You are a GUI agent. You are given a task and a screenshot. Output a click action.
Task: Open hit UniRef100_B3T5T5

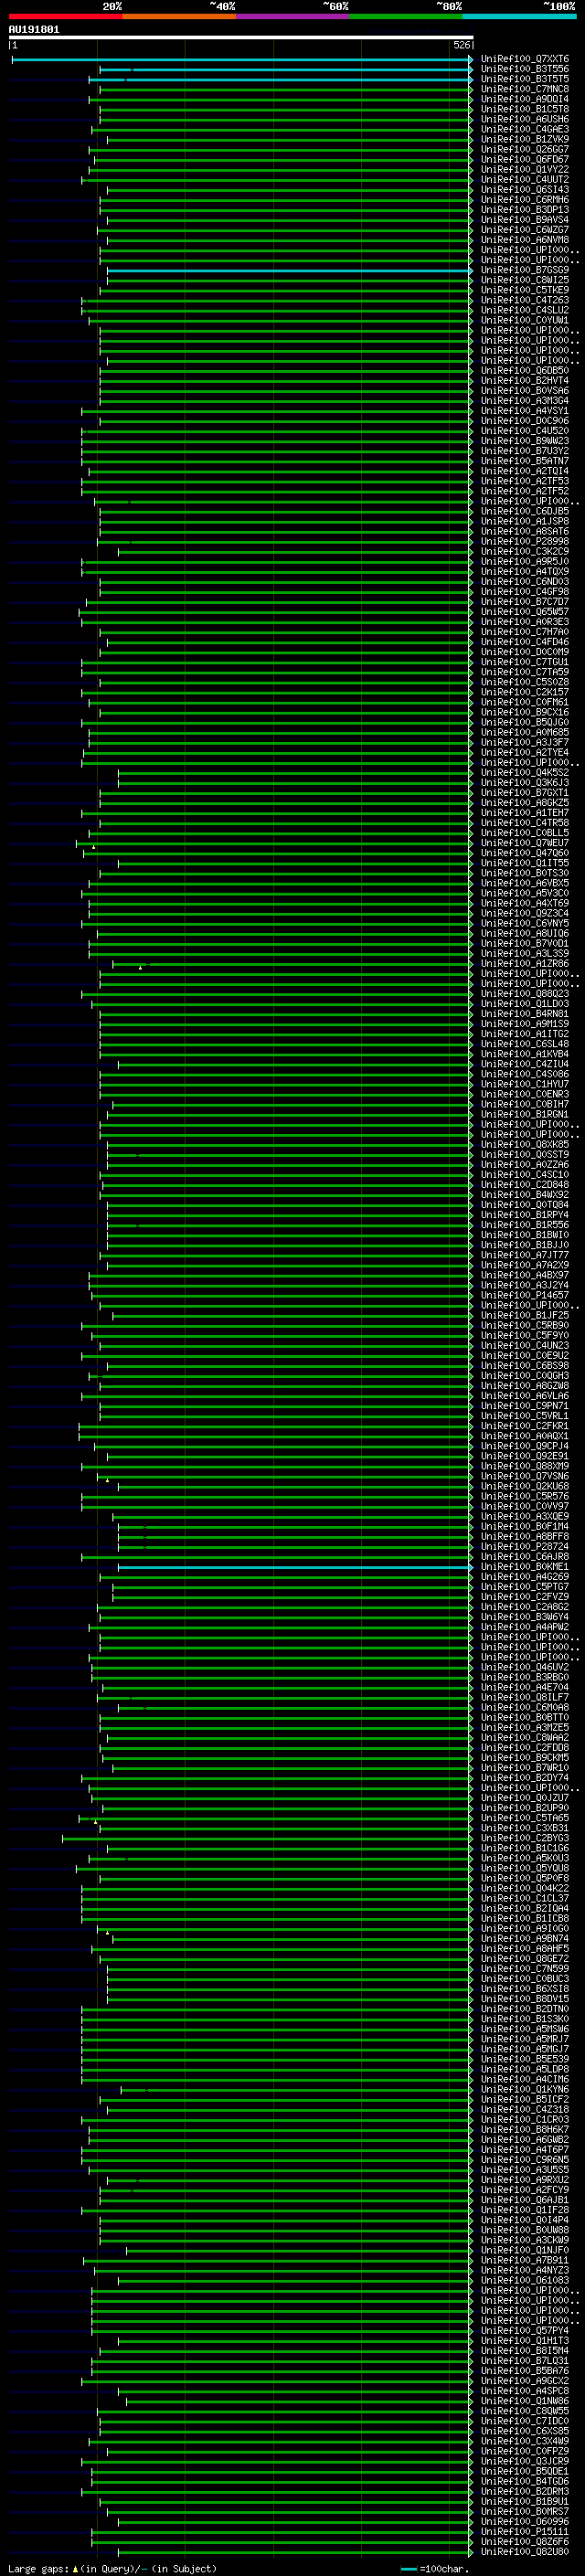[x=525, y=79]
